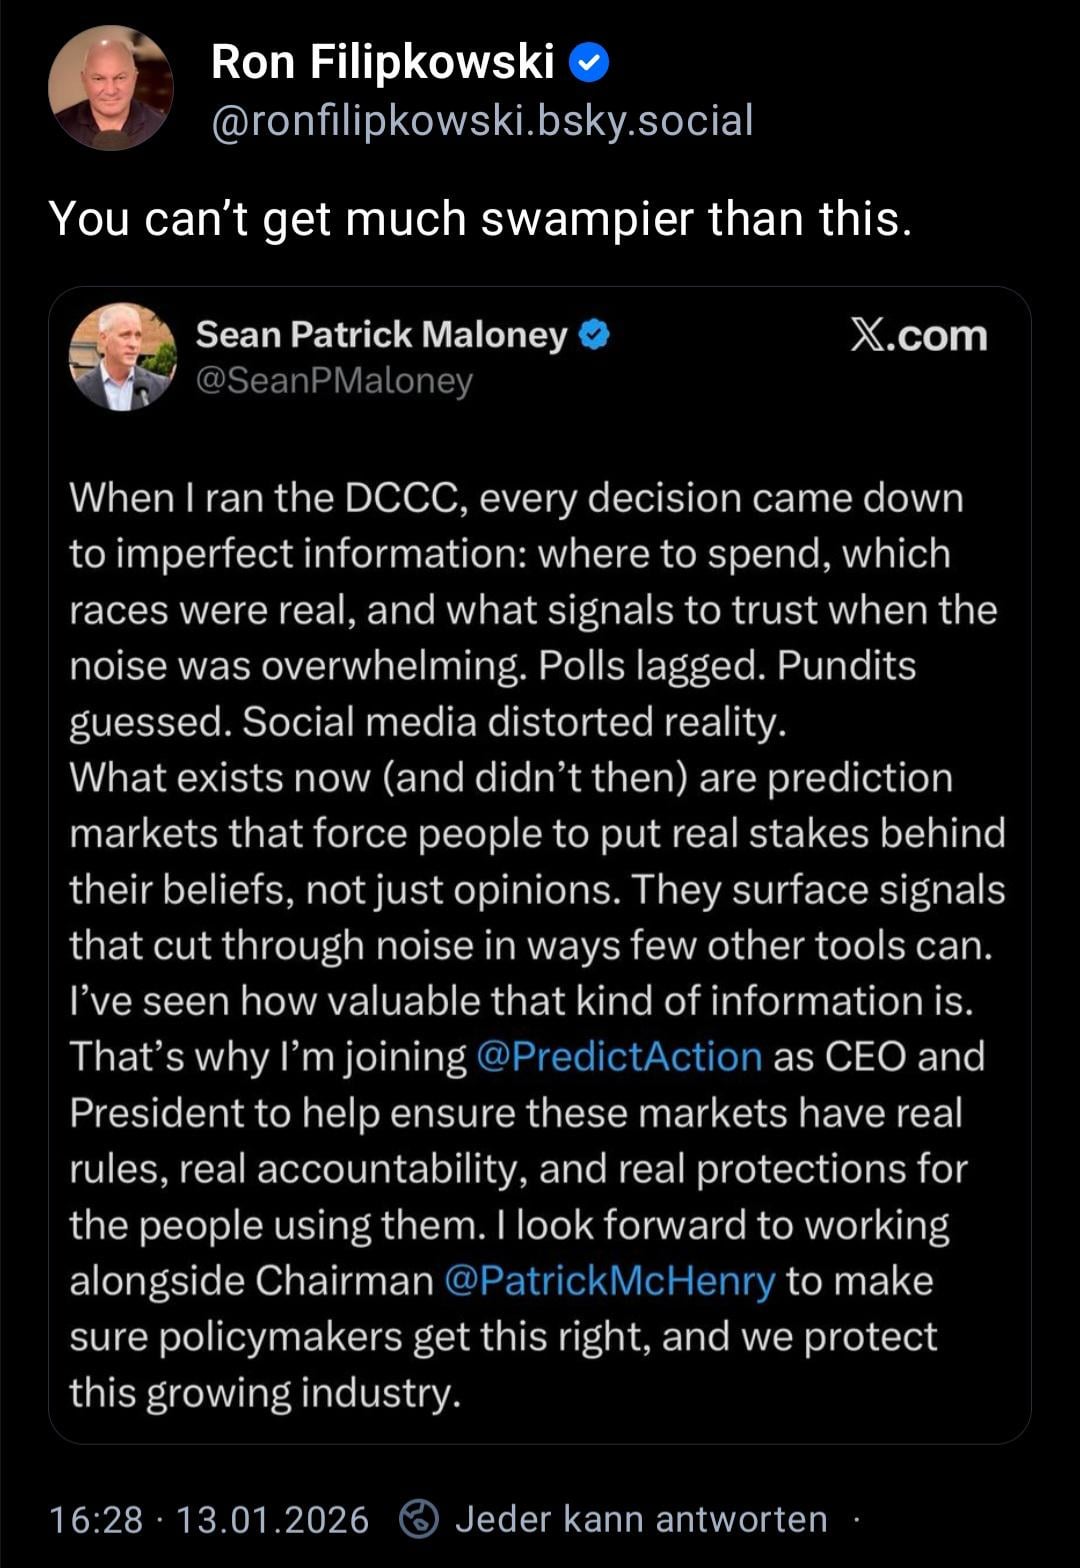Open Ron Filipkowski's profile picture
Viewport: 1080px width, 1568px height.
point(110,88)
